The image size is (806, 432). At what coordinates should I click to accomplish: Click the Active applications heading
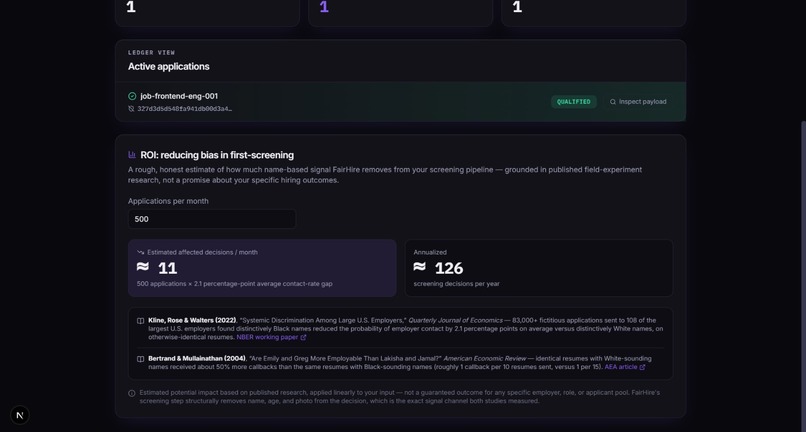click(169, 66)
